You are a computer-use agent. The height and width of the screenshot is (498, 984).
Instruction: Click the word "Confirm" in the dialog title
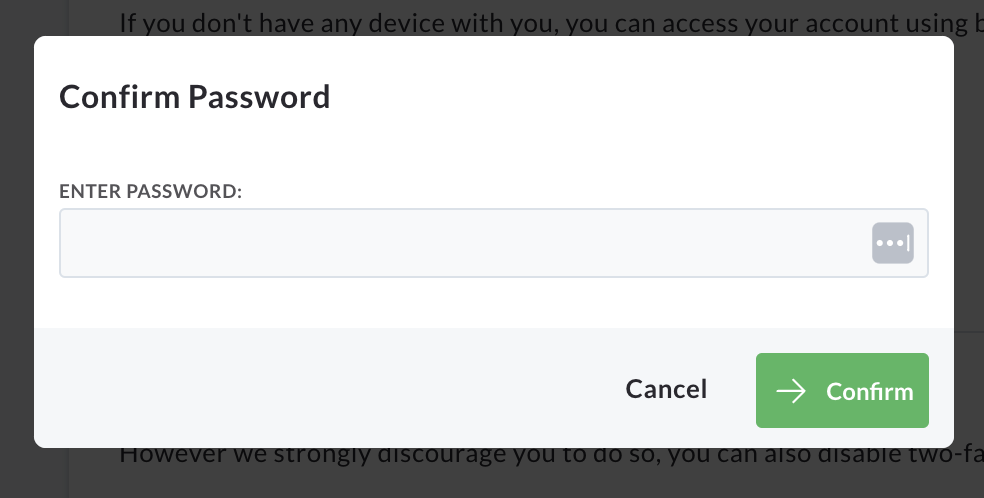tap(120, 97)
